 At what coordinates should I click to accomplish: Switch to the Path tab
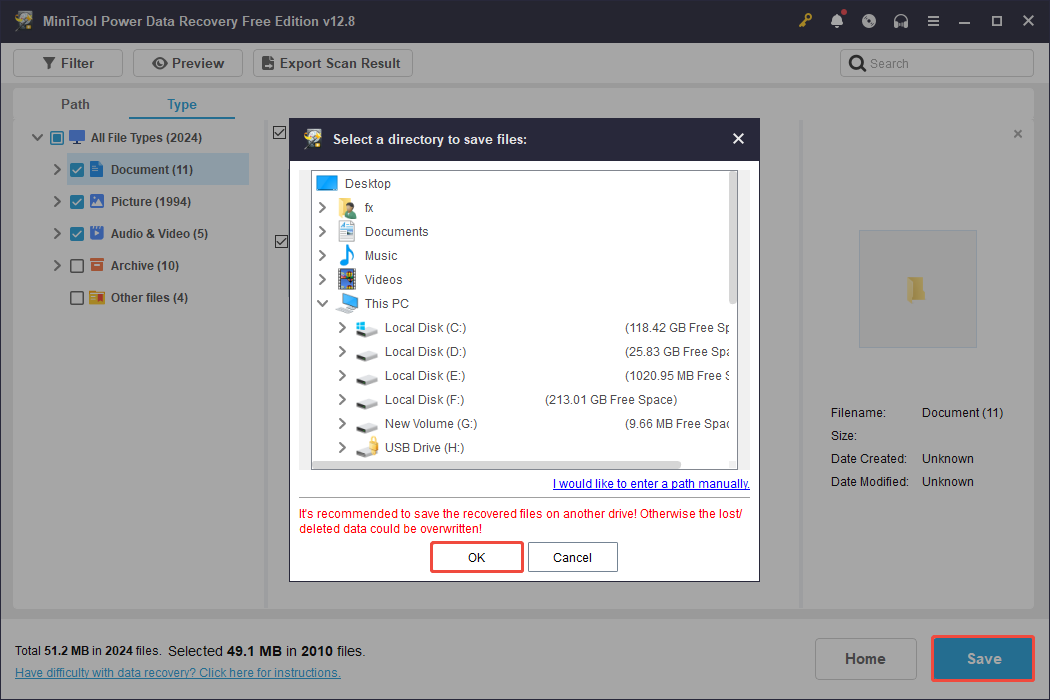click(x=75, y=104)
